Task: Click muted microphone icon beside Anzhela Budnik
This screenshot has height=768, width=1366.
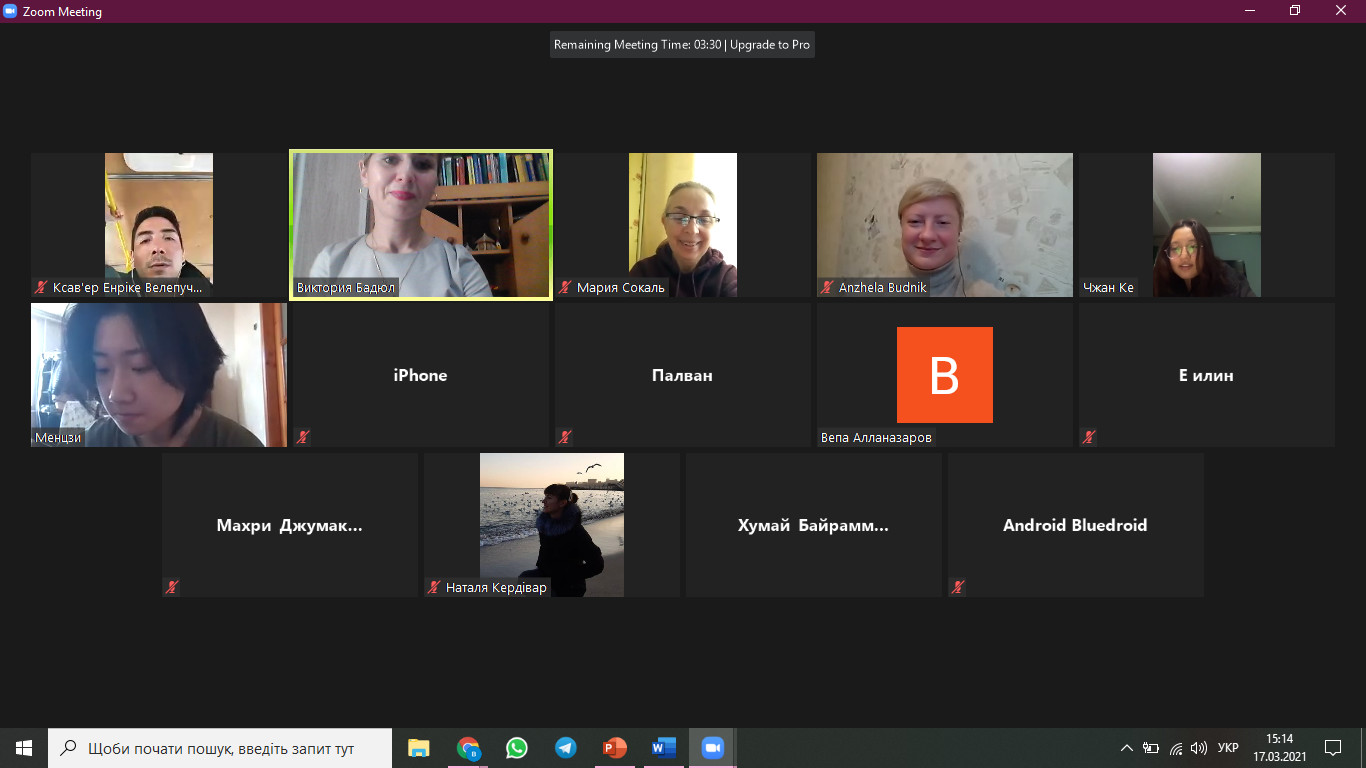Action: click(x=827, y=287)
